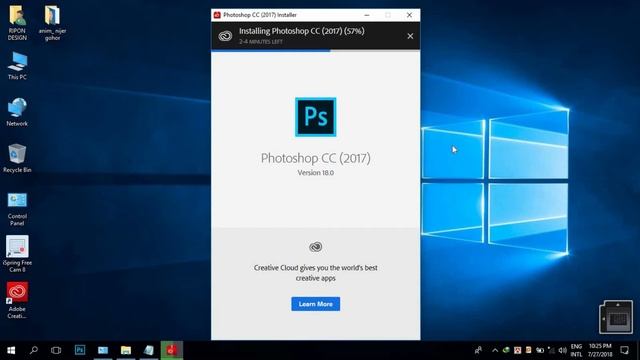This screenshot has height=360, width=640.
Task: Select iSpring Free Cam 8 shortcut
Action: [x=17, y=254]
